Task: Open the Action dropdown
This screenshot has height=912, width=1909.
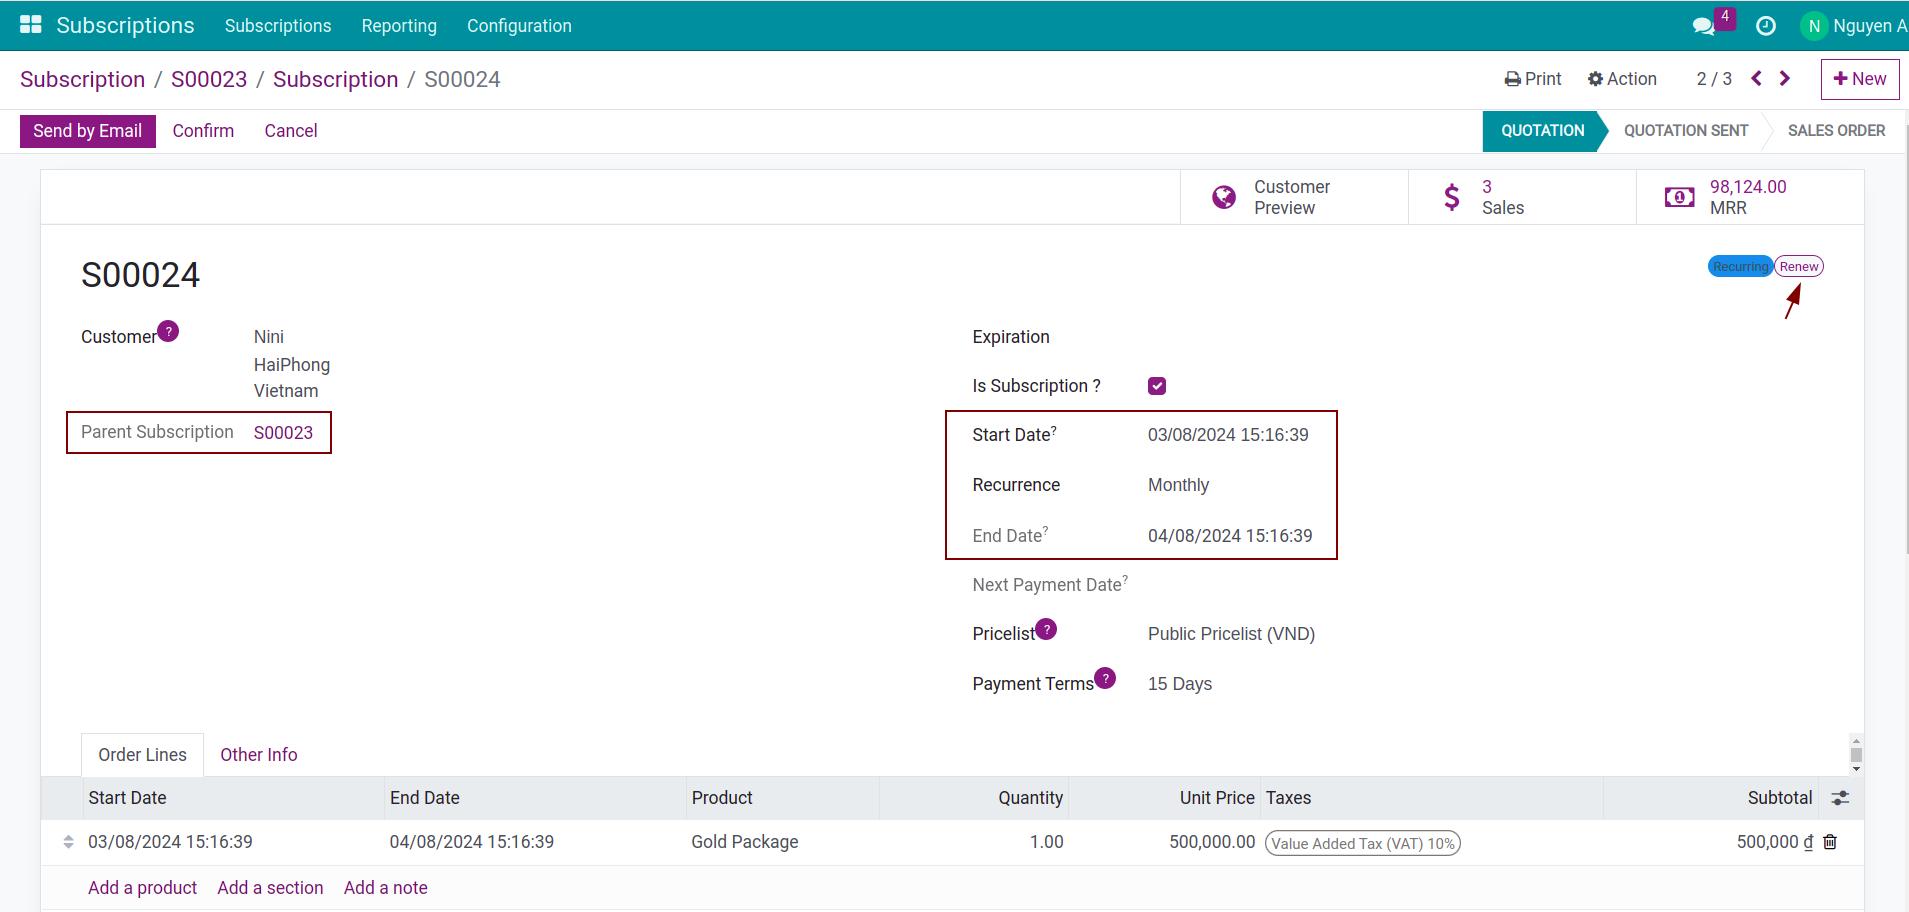Action: 1622,79
